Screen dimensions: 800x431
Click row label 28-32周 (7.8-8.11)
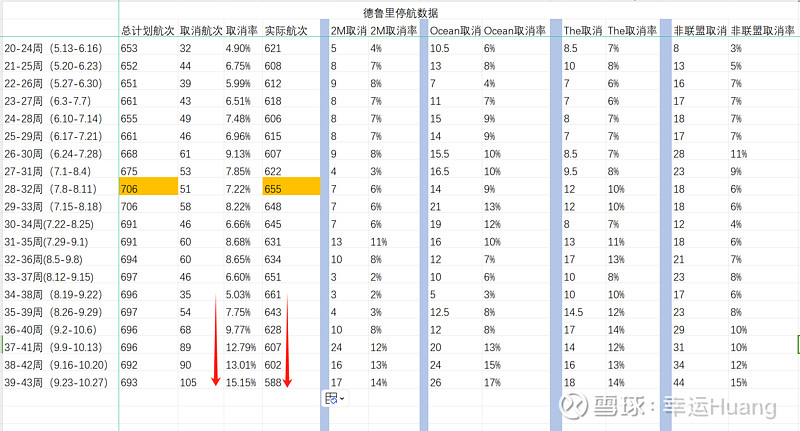(51, 189)
